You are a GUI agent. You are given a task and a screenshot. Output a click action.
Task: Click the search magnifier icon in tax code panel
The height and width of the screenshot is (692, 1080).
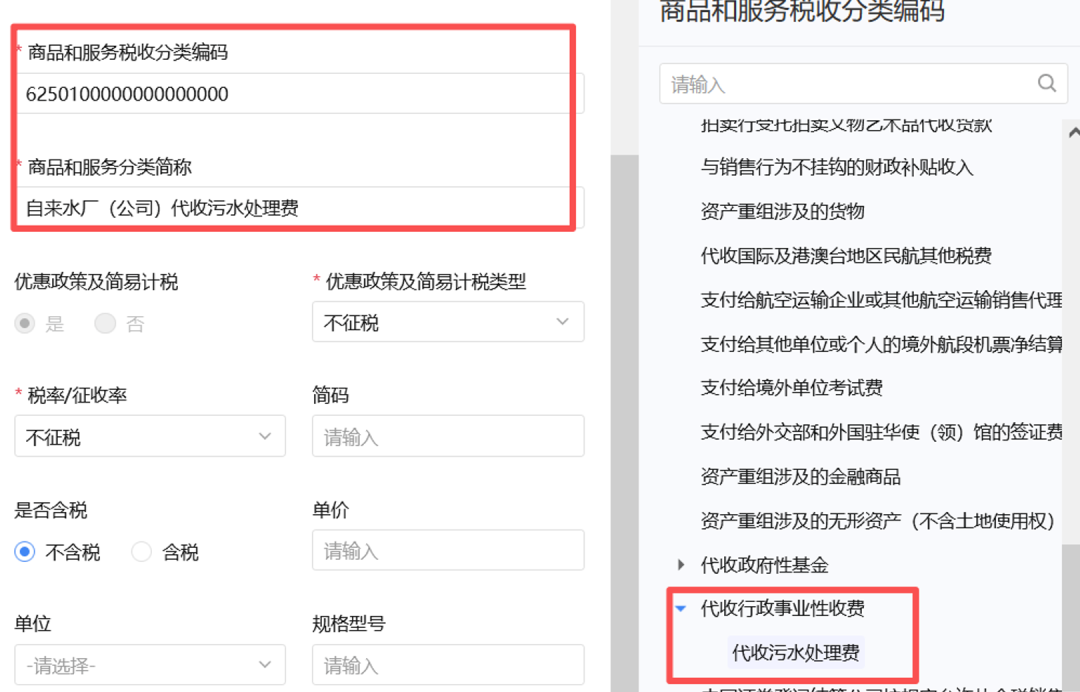(x=1046, y=84)
